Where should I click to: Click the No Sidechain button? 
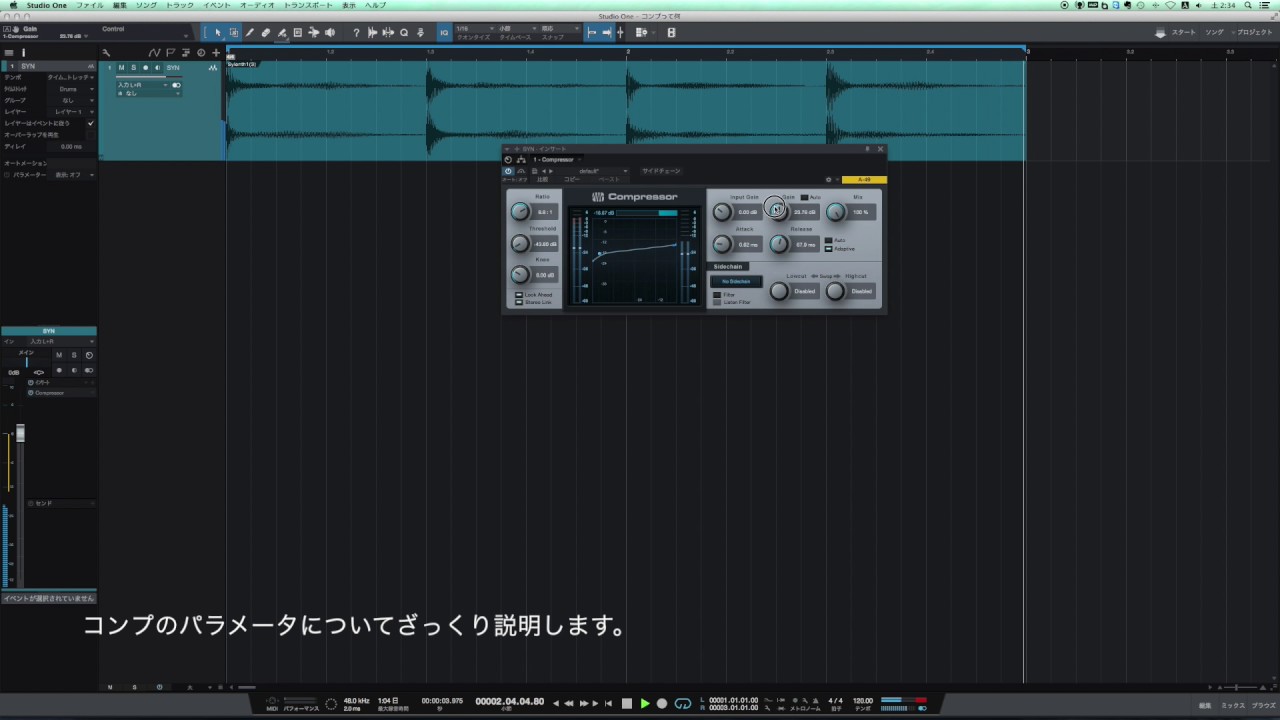coord(736,281)
